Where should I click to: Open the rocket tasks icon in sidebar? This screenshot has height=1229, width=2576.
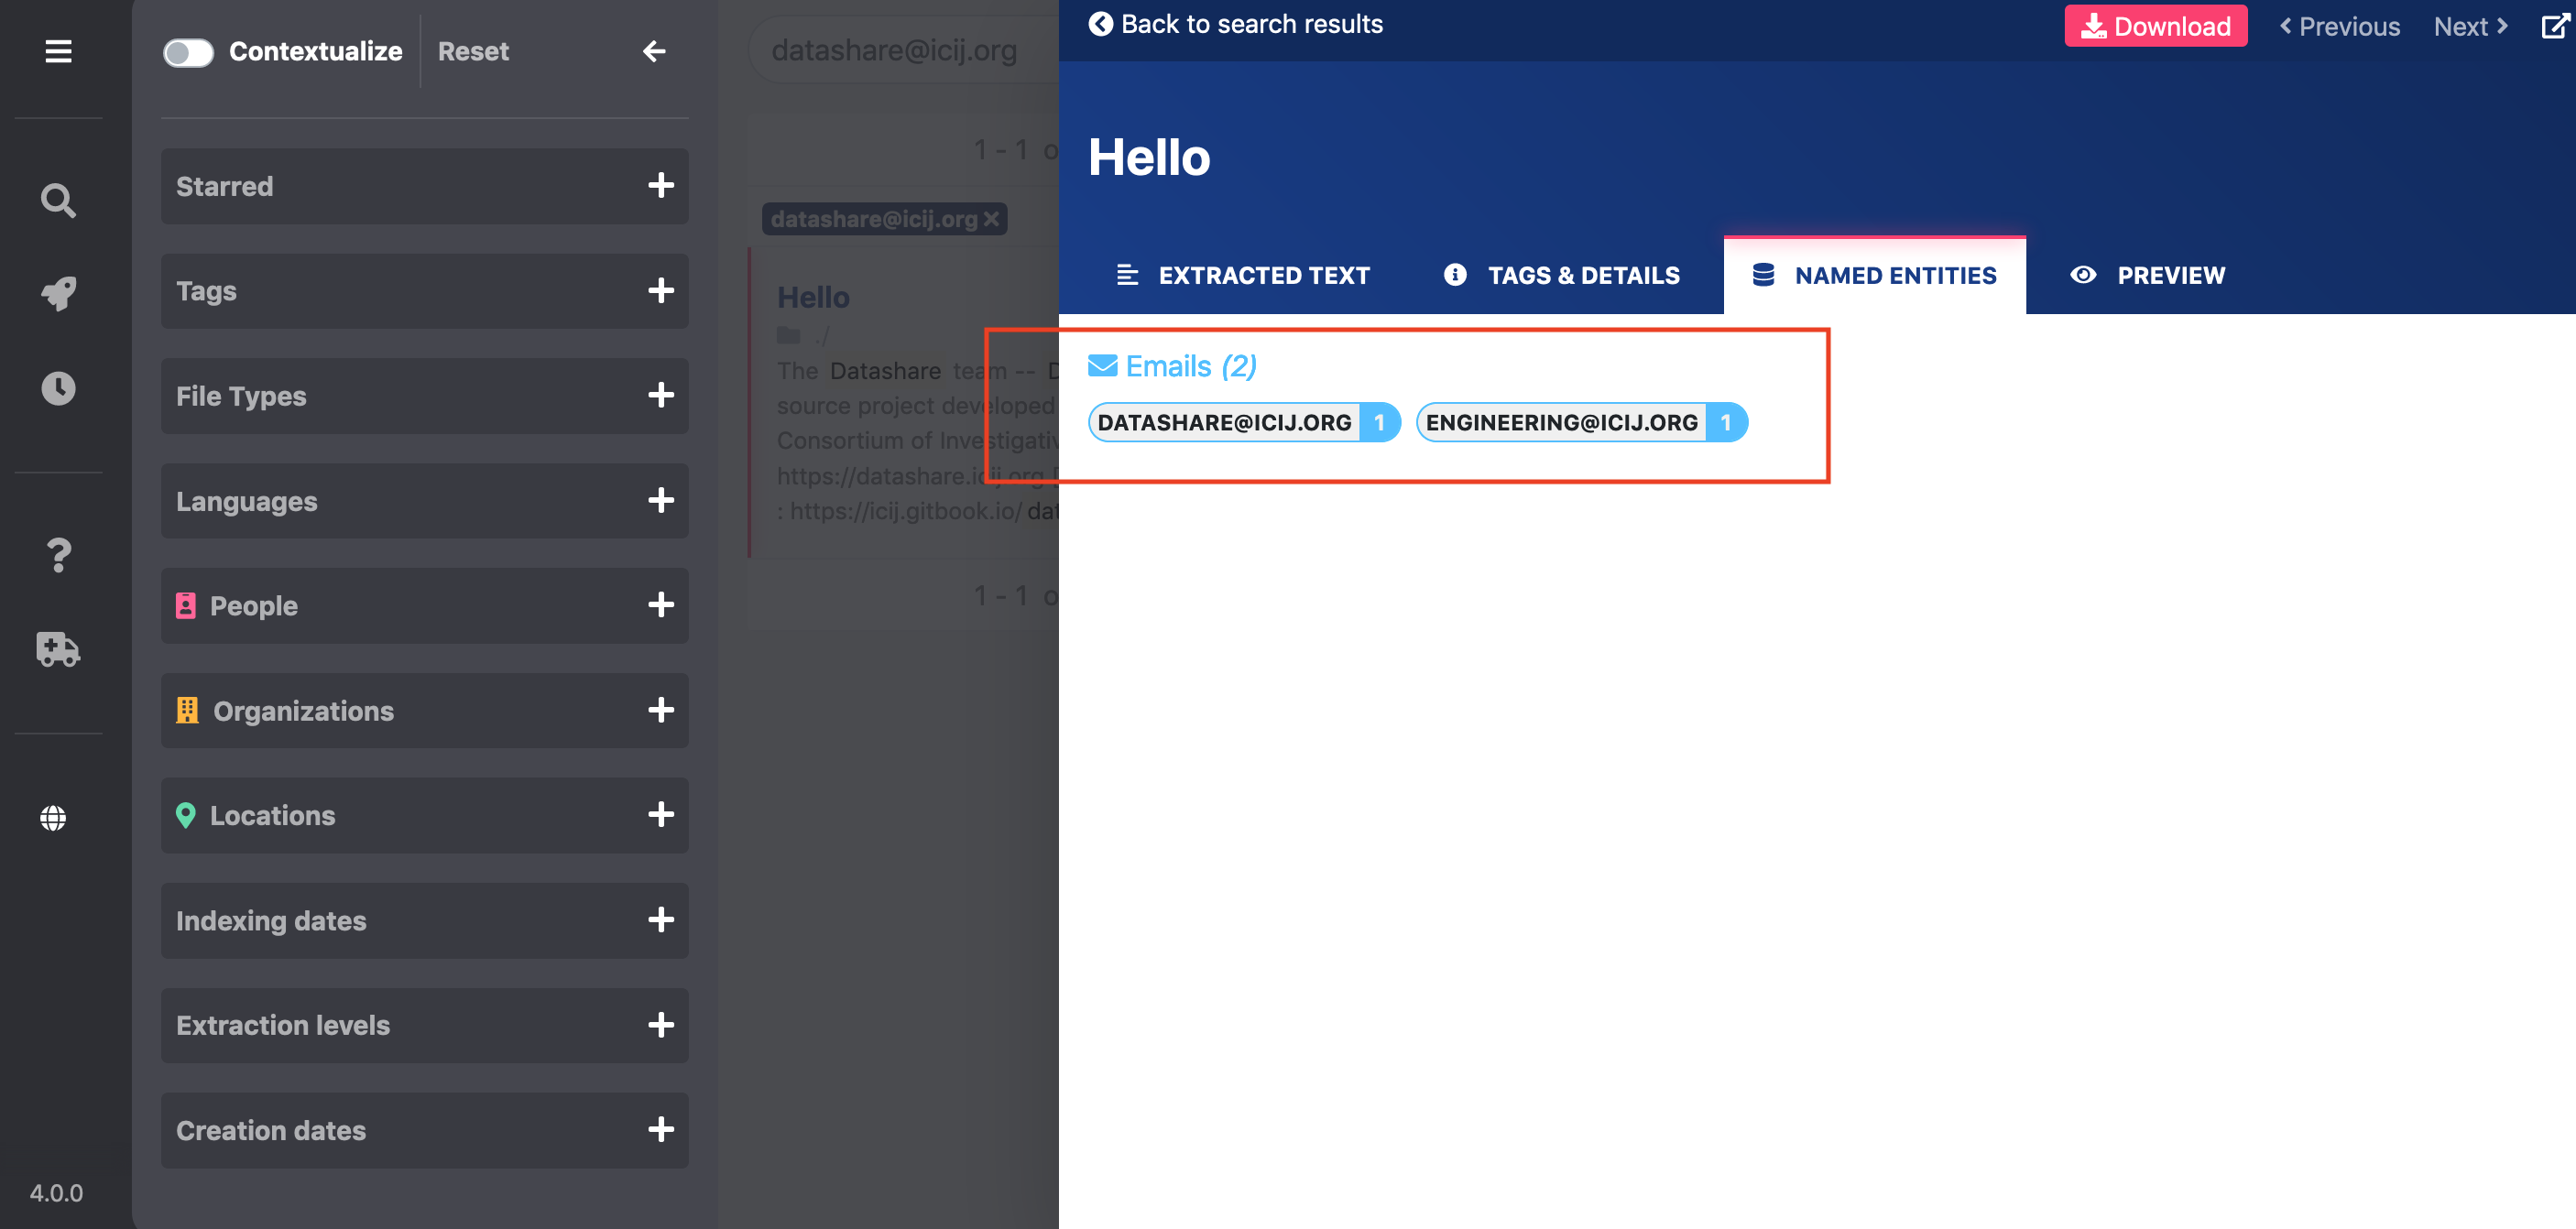(x=58, y=294)
